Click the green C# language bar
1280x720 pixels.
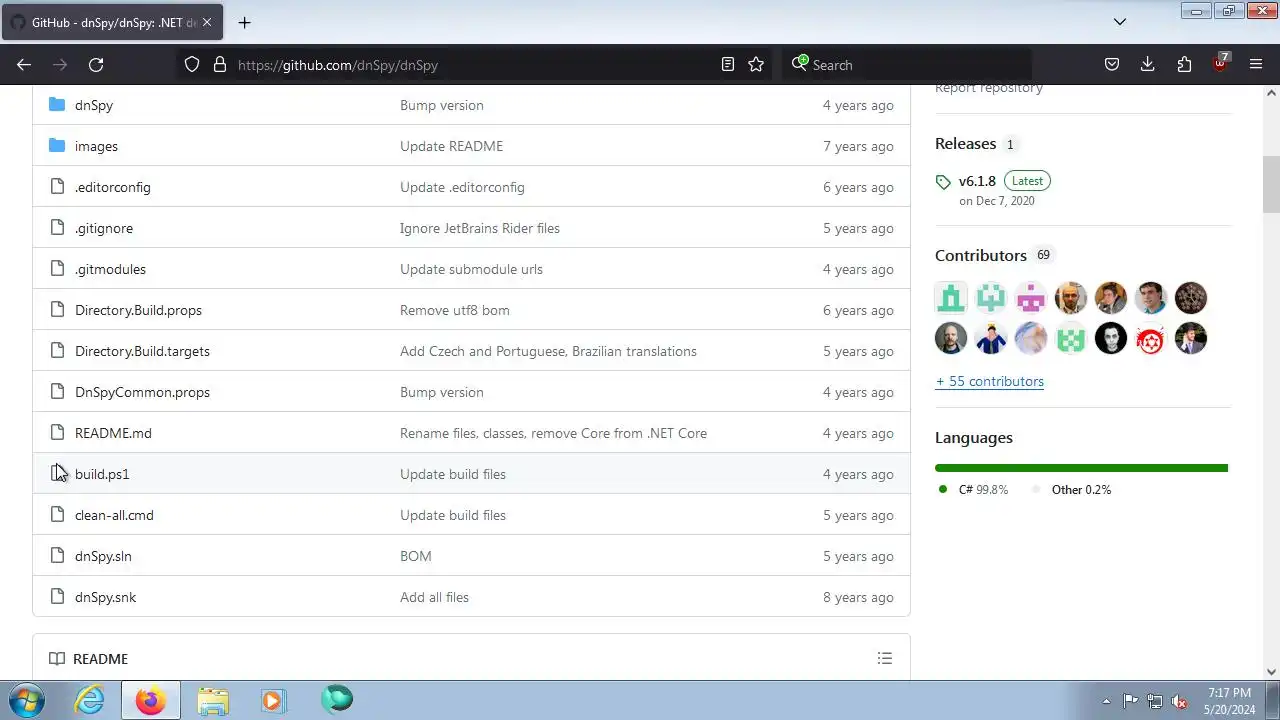click(1081, 468)
